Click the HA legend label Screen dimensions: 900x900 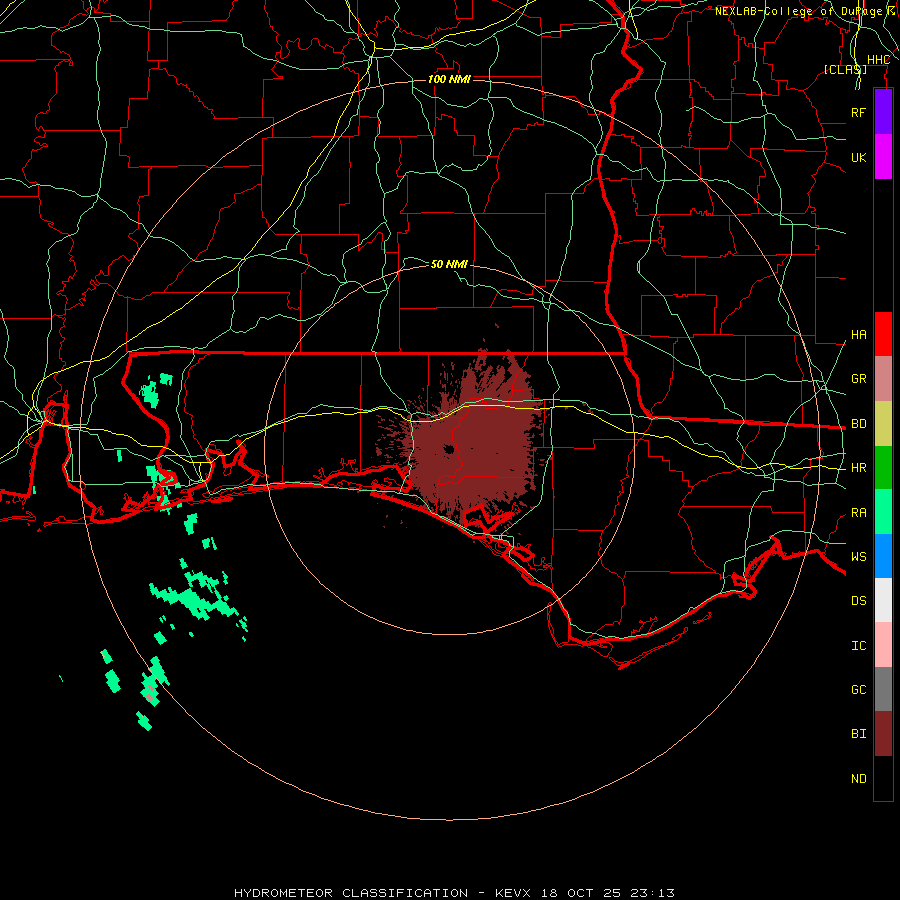[858, 335]
